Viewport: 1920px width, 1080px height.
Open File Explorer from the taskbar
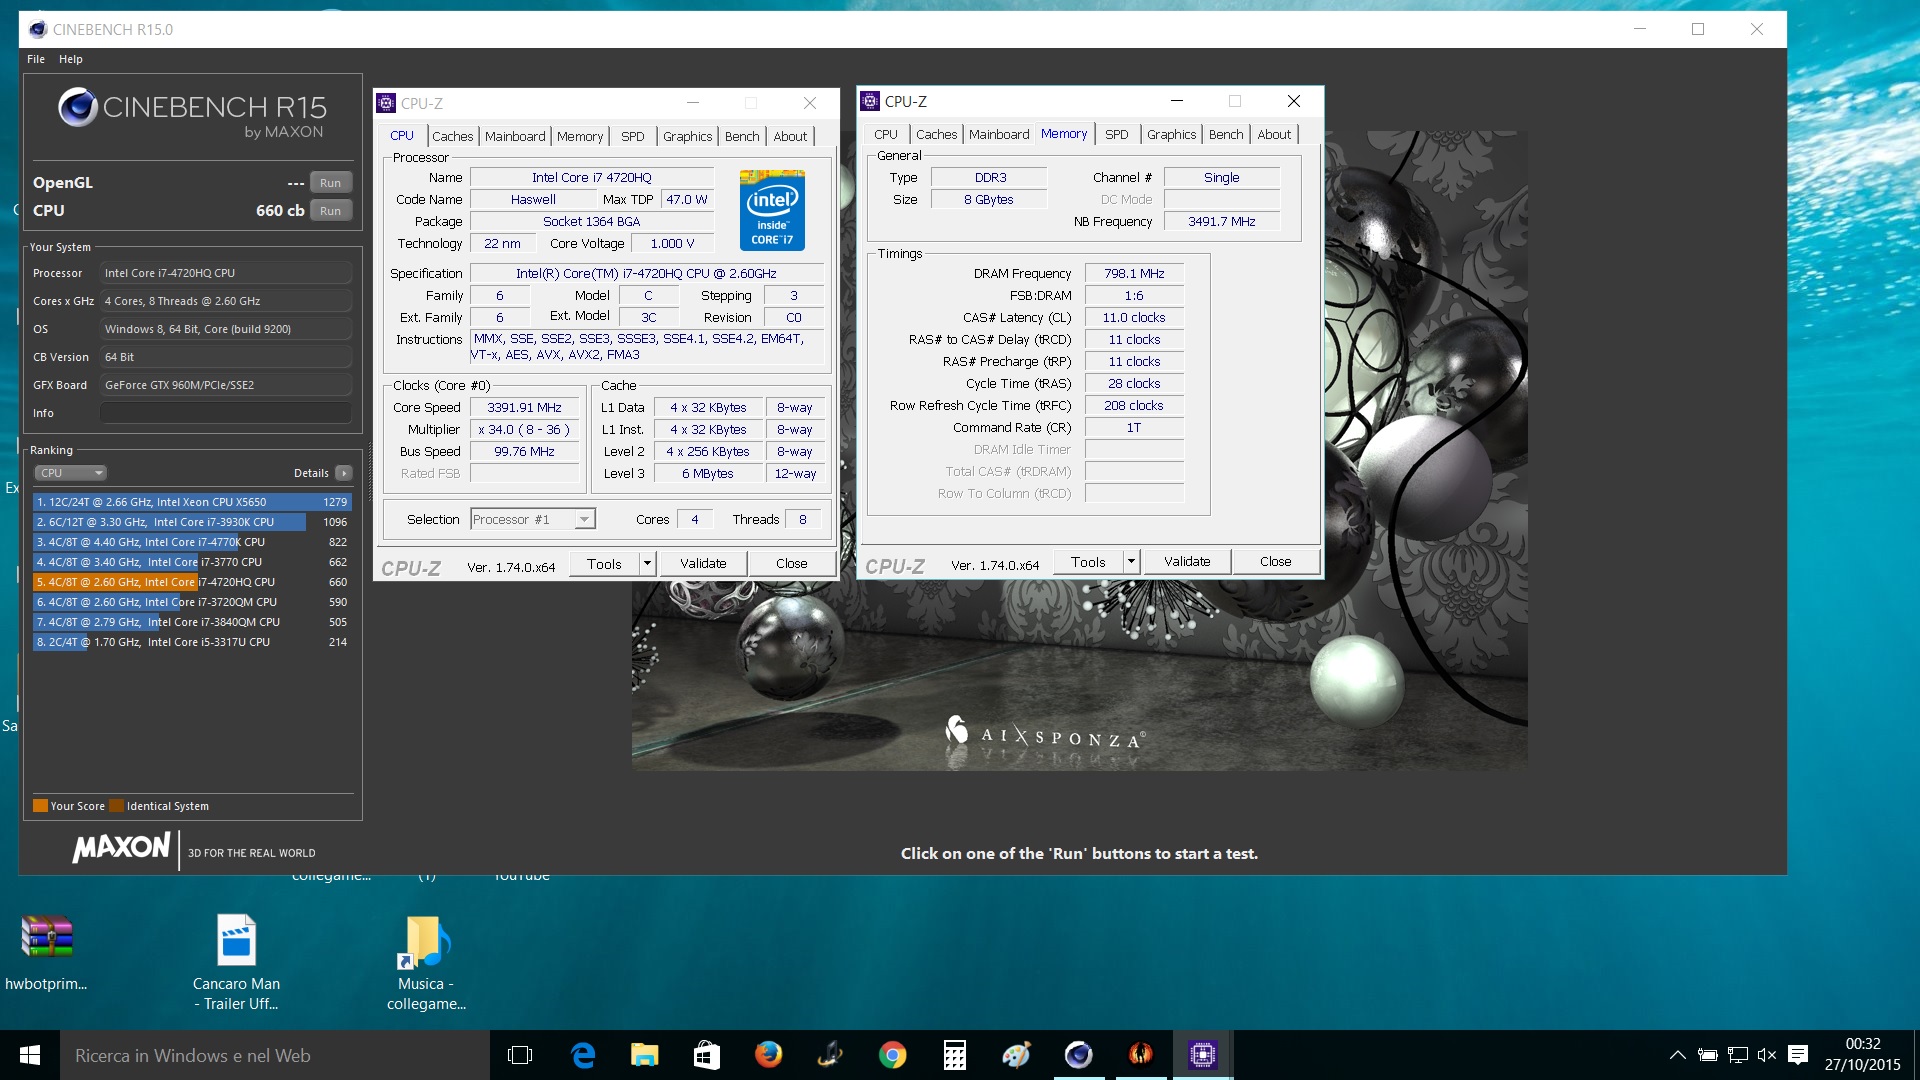tap(645, 1055)
